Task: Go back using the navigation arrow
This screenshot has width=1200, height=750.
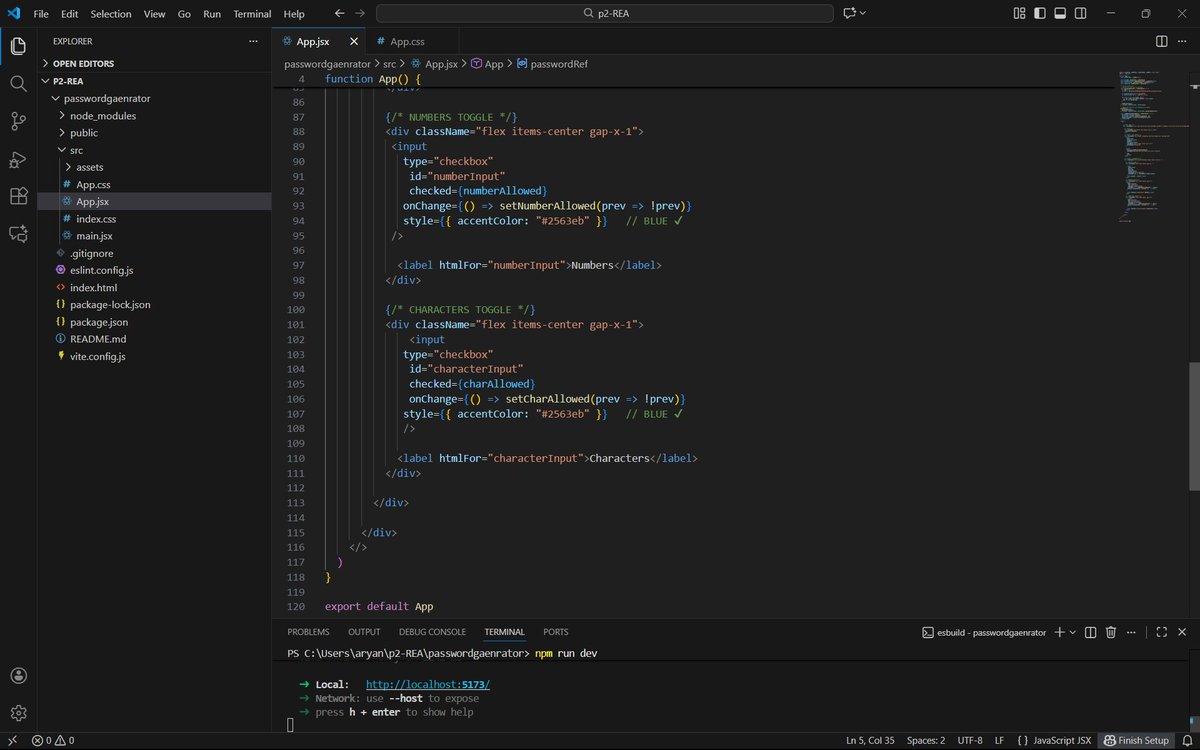Action: click(339, 13)
